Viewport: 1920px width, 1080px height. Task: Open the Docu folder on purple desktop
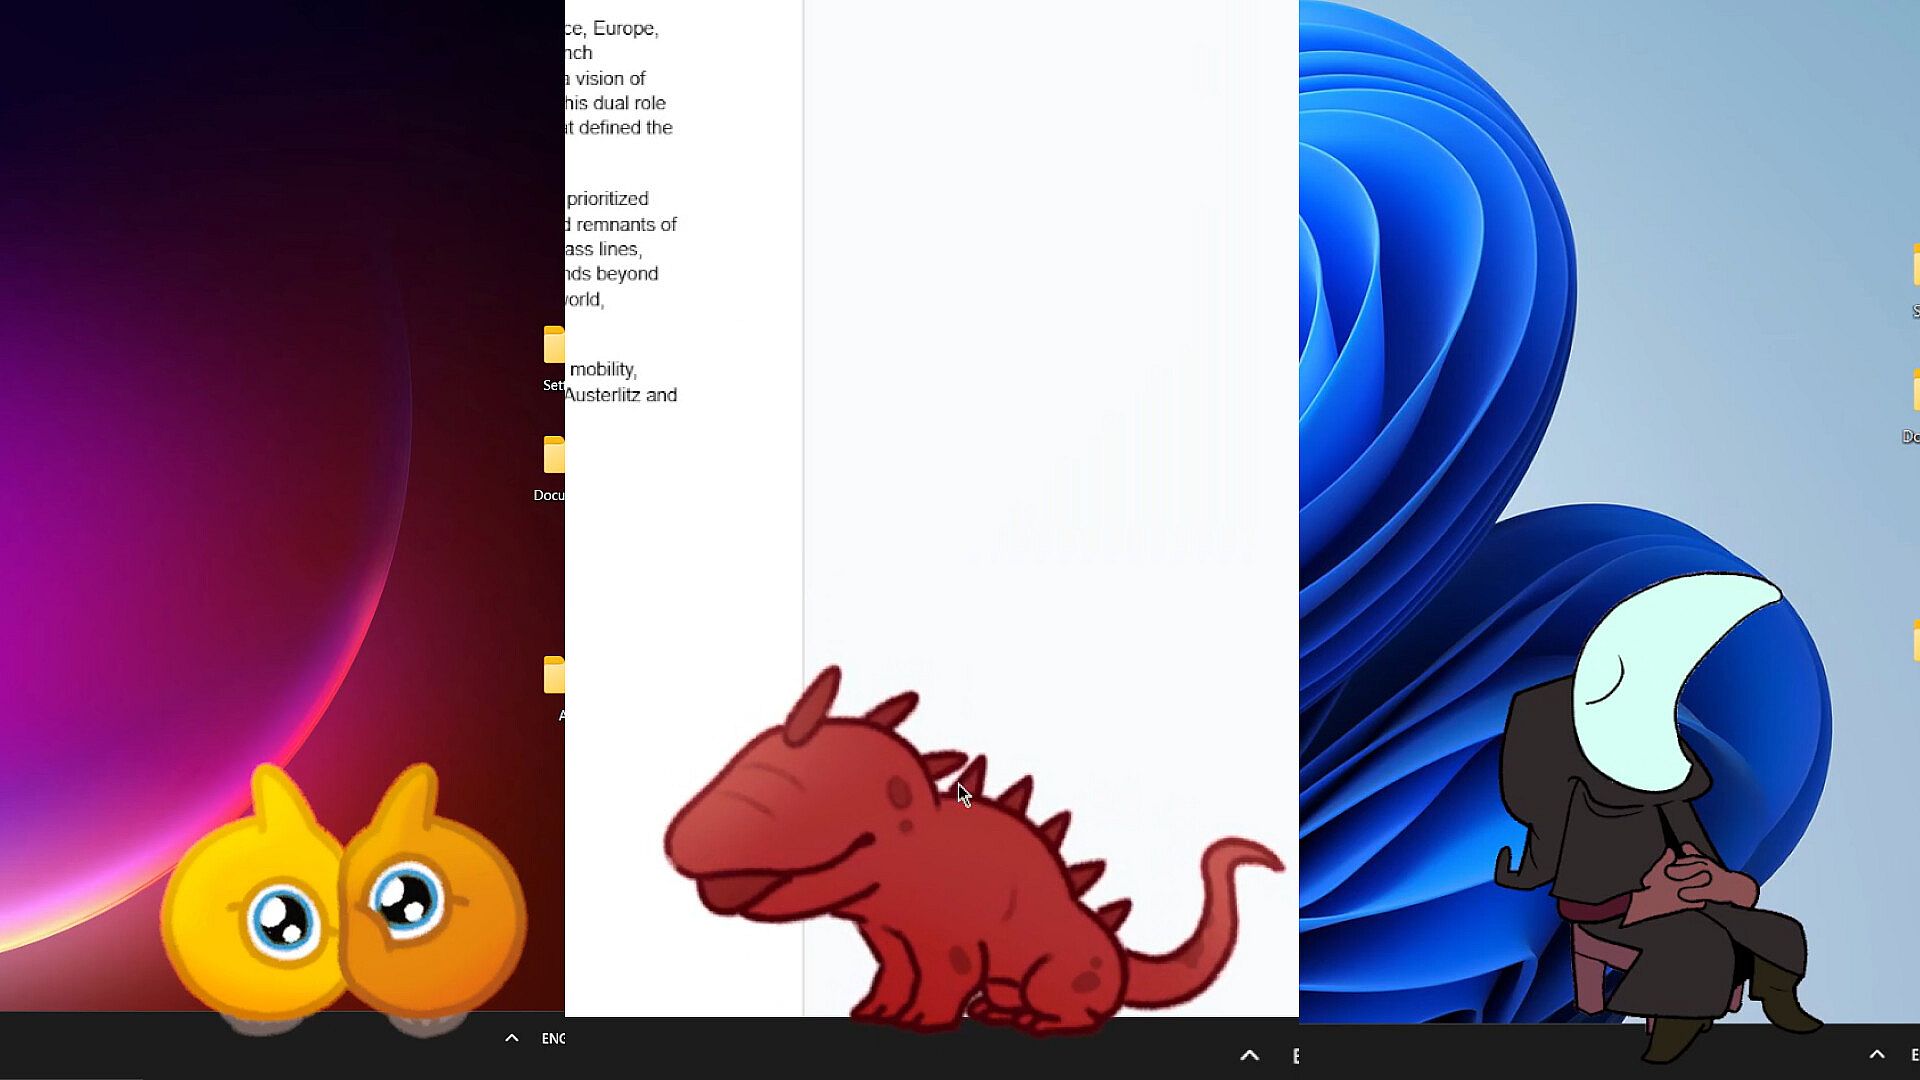tap(554, 456)
